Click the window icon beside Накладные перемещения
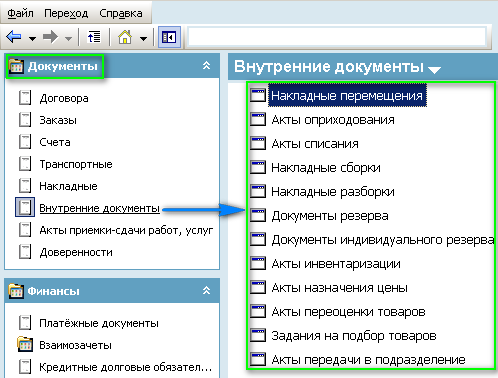Image resolution: width=498 pixels, height=378 pixels. click(258, 95)
